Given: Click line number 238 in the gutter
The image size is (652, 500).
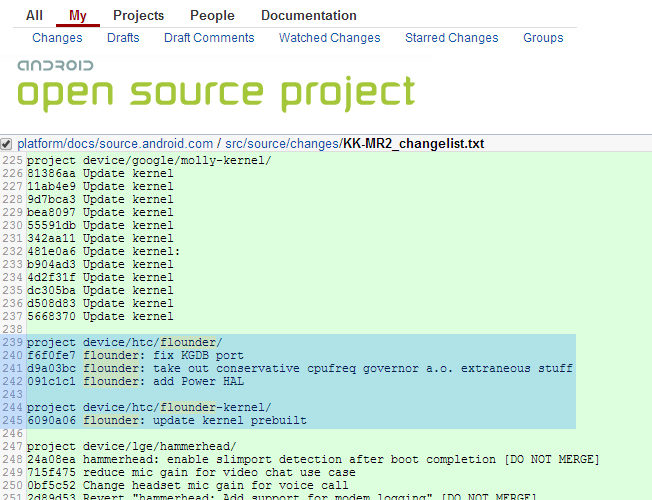Looking at the screenshot, I should click(12, 329).
